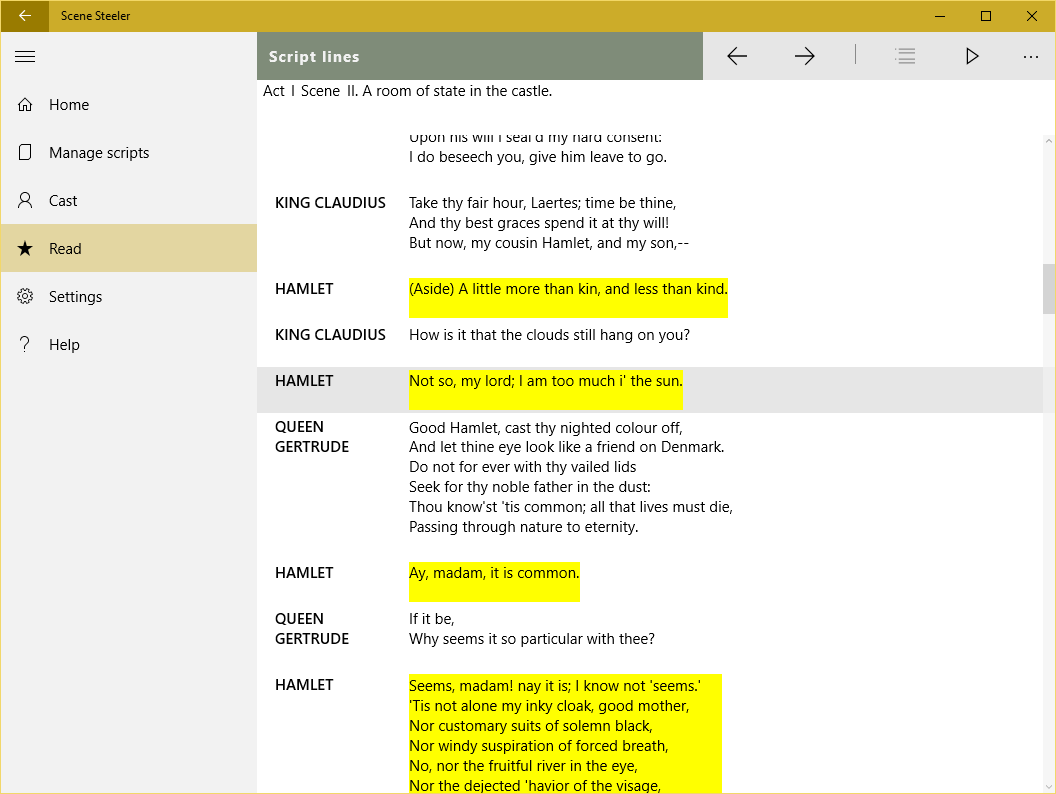Click the scrollbar down arrow
The width and height of the screenshot is (1056, 794).
point(1049,787)
